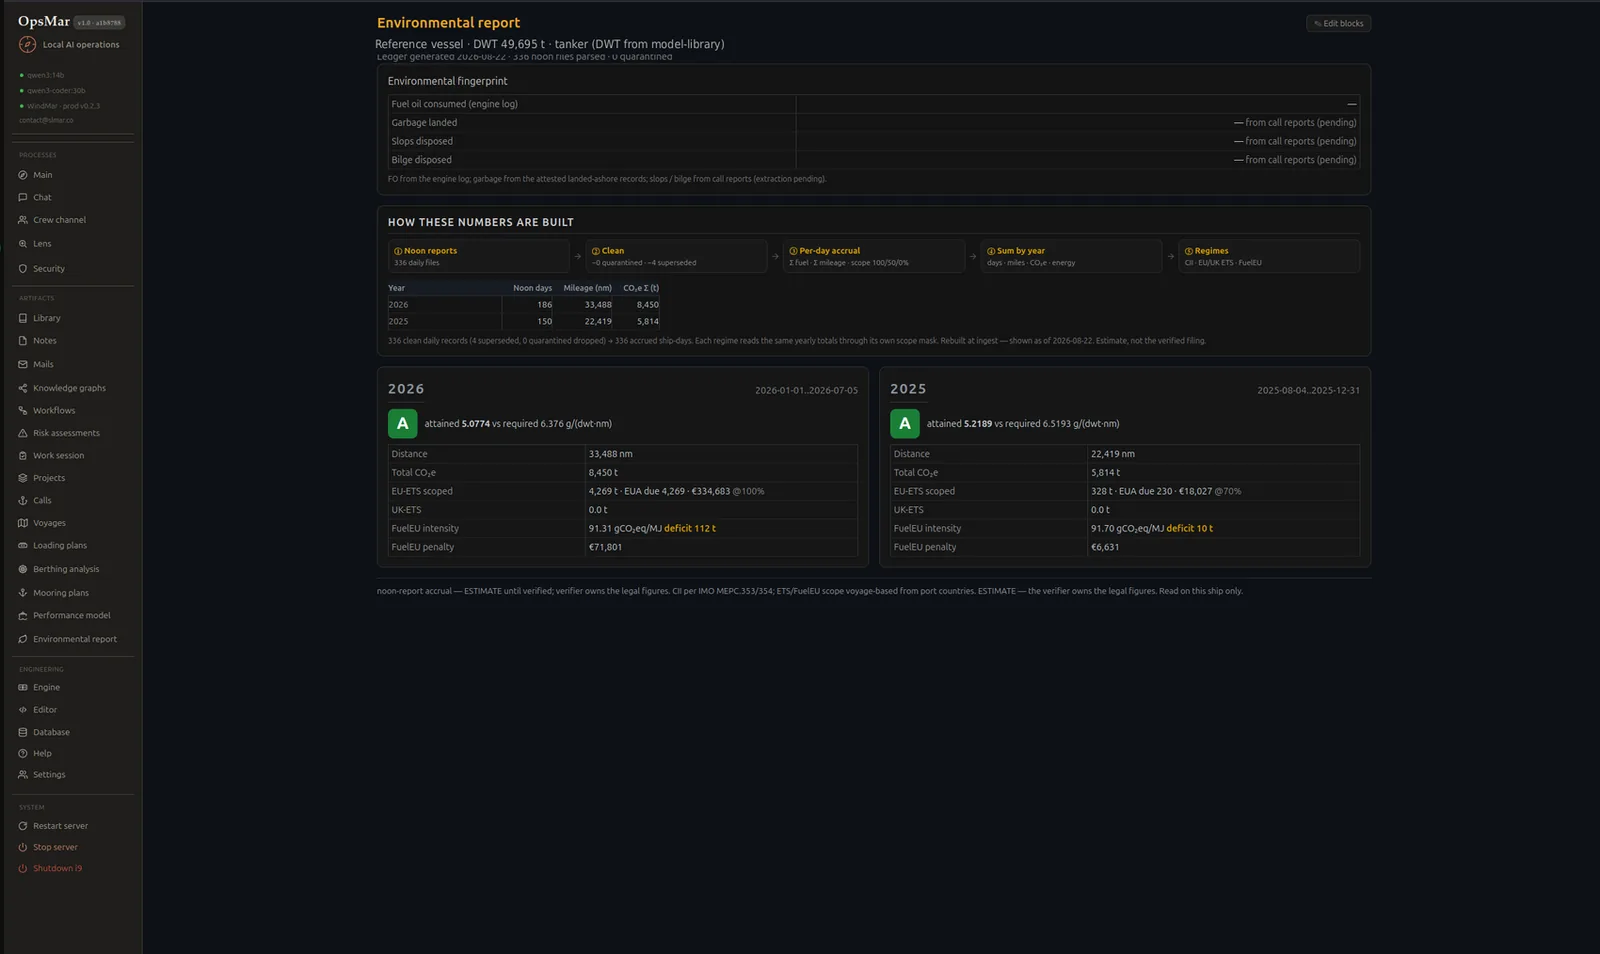Open Workflows from the sidebar
Image resolution: width=1600 pixels, height=954 pixels.
(x=54, y=411)
